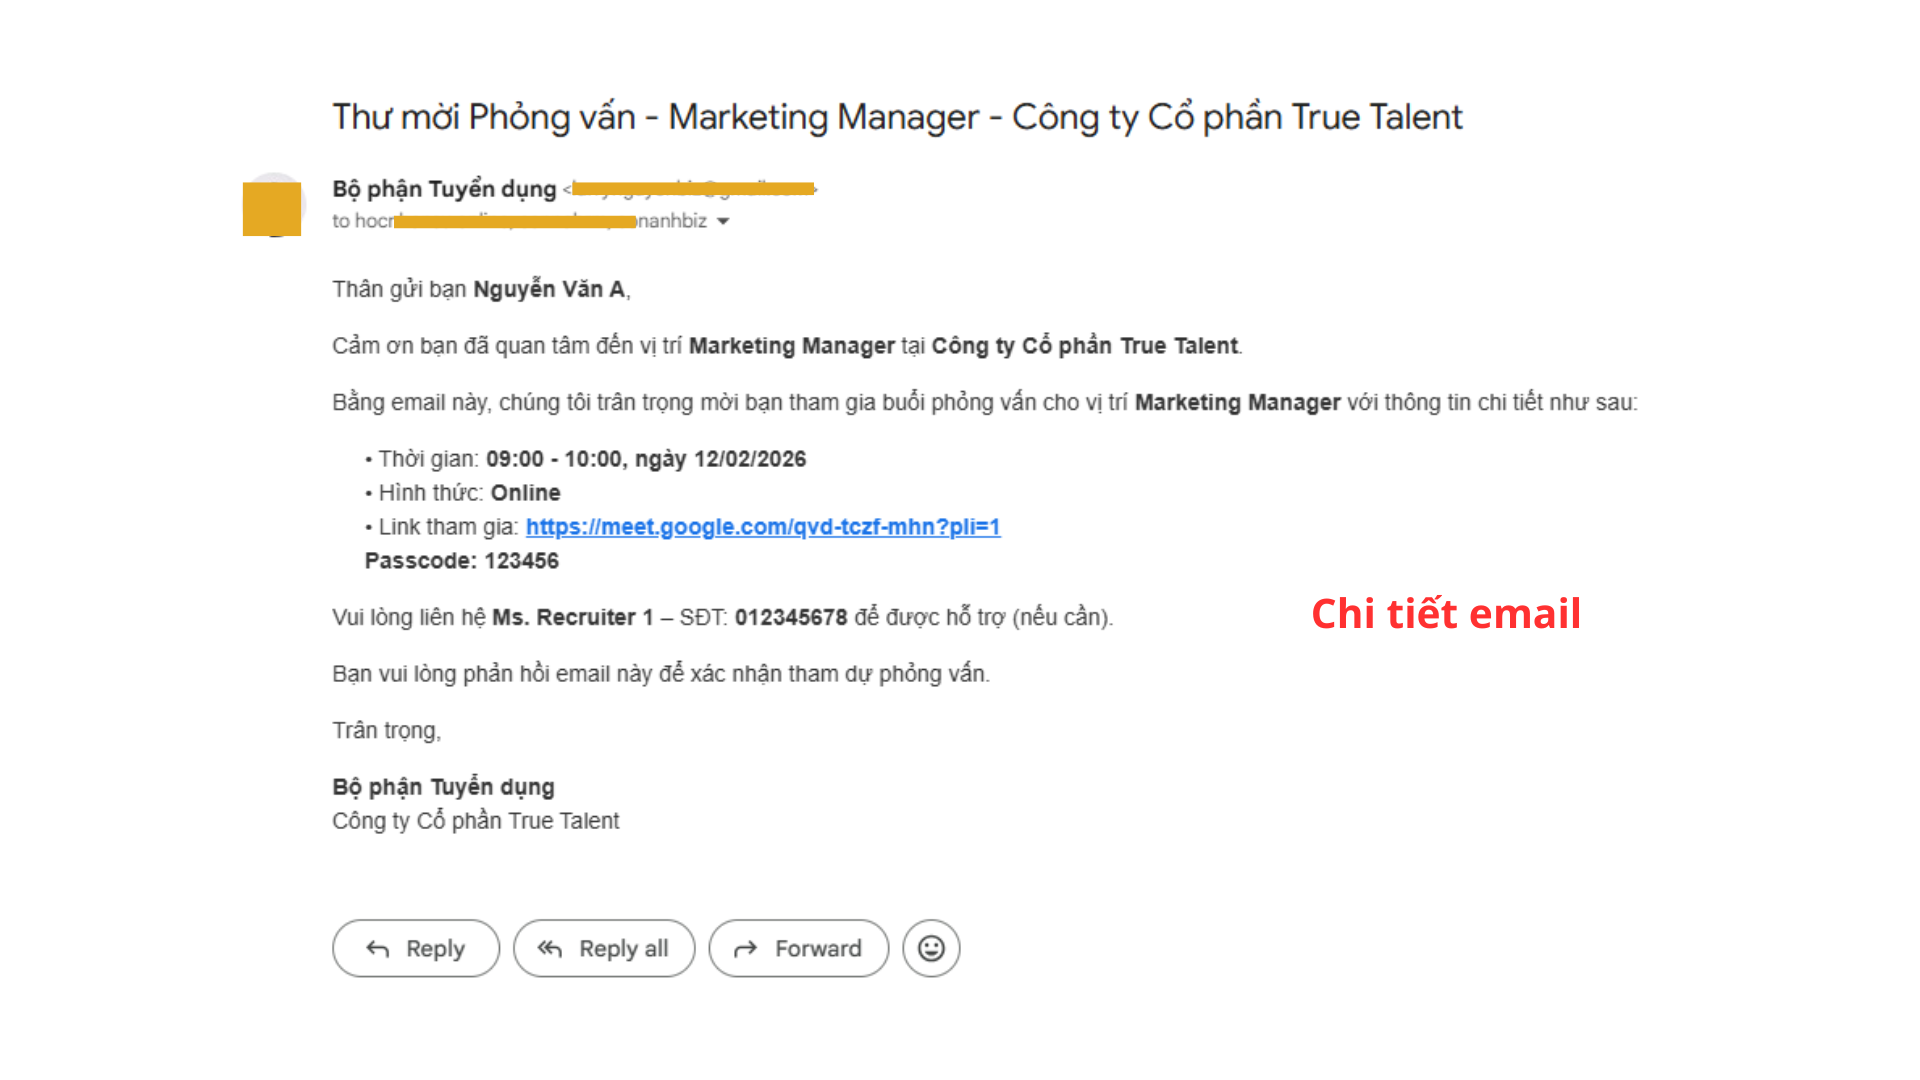Click sender name Bộ phận Tuyển dụng in header
Screen dimensions: 1920x1080
444,189
